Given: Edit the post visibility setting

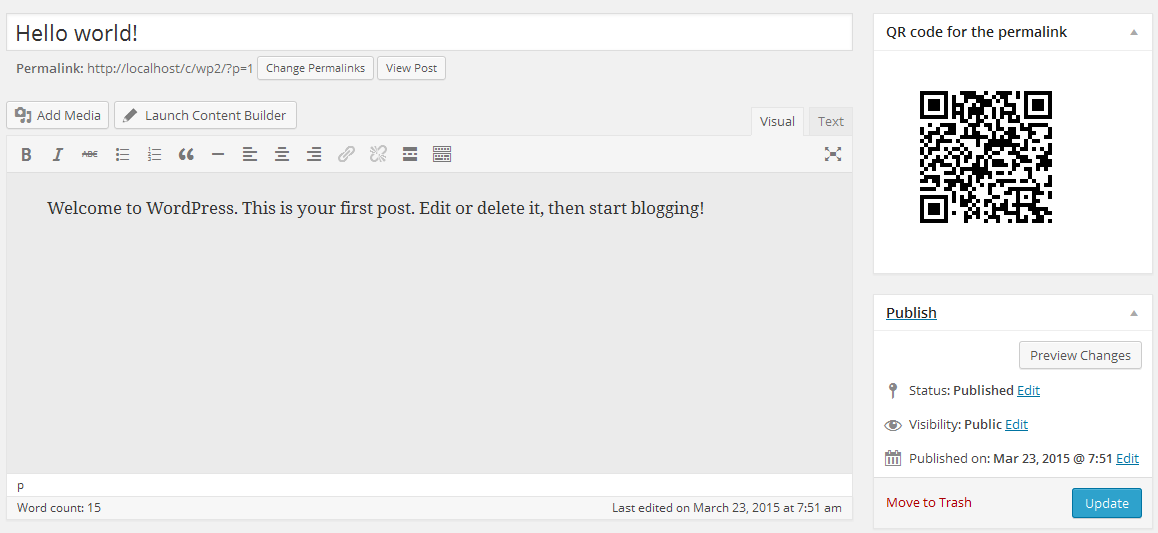Looking at the screenshot, I should tap(1016, 424).
